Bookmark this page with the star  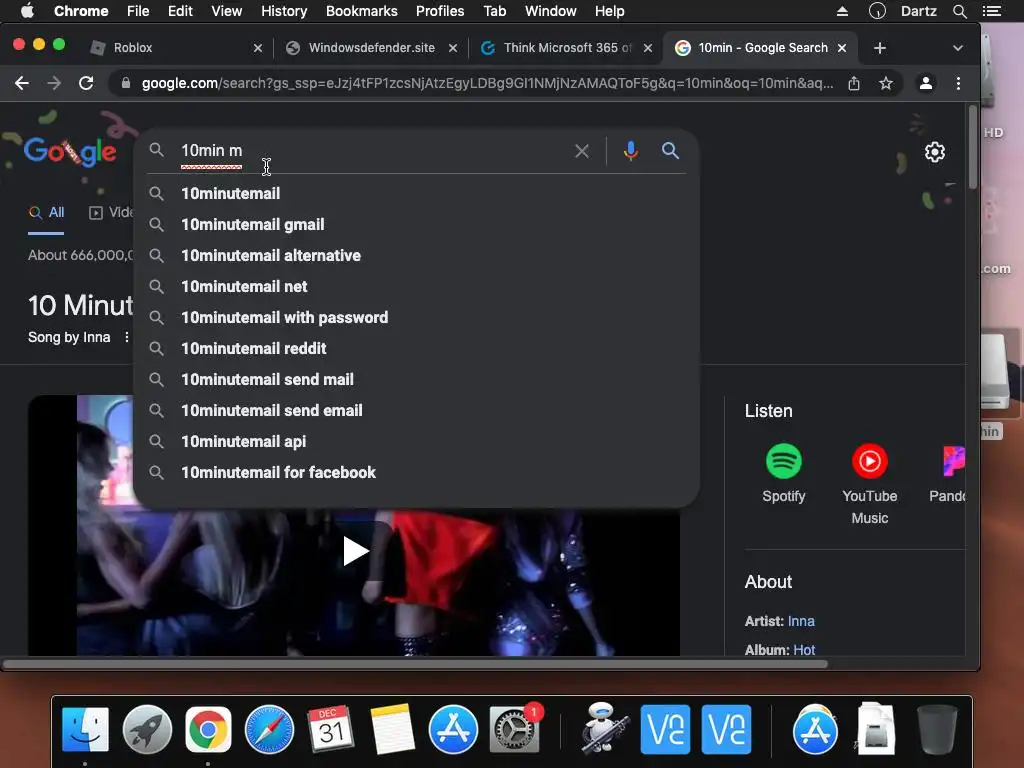pyautogui.click(x=886, y=84)
